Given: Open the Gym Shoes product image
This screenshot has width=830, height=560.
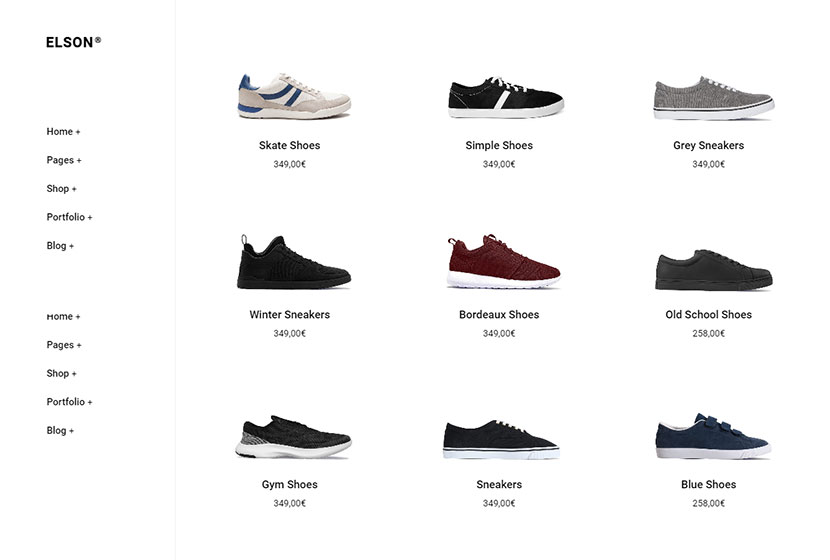Looking at the screenshot, I should tap(293, 437).
